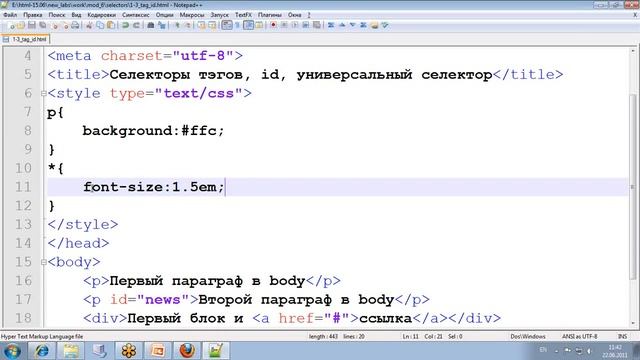Toggle Word wrap in the toolbar
Screen dimensions: 640x360
(227, 25)
